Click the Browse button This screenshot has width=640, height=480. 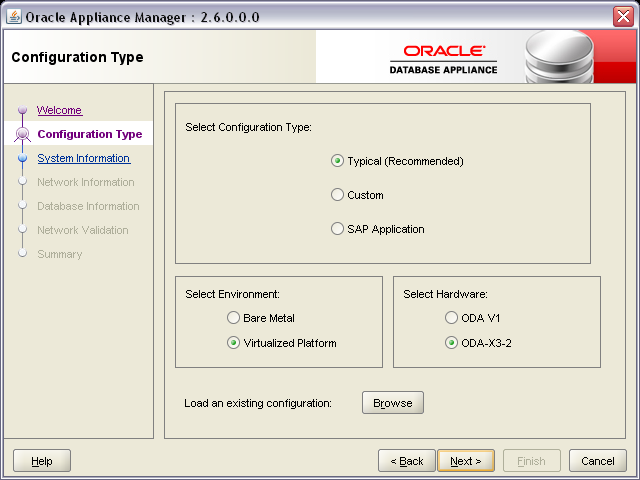393,403
